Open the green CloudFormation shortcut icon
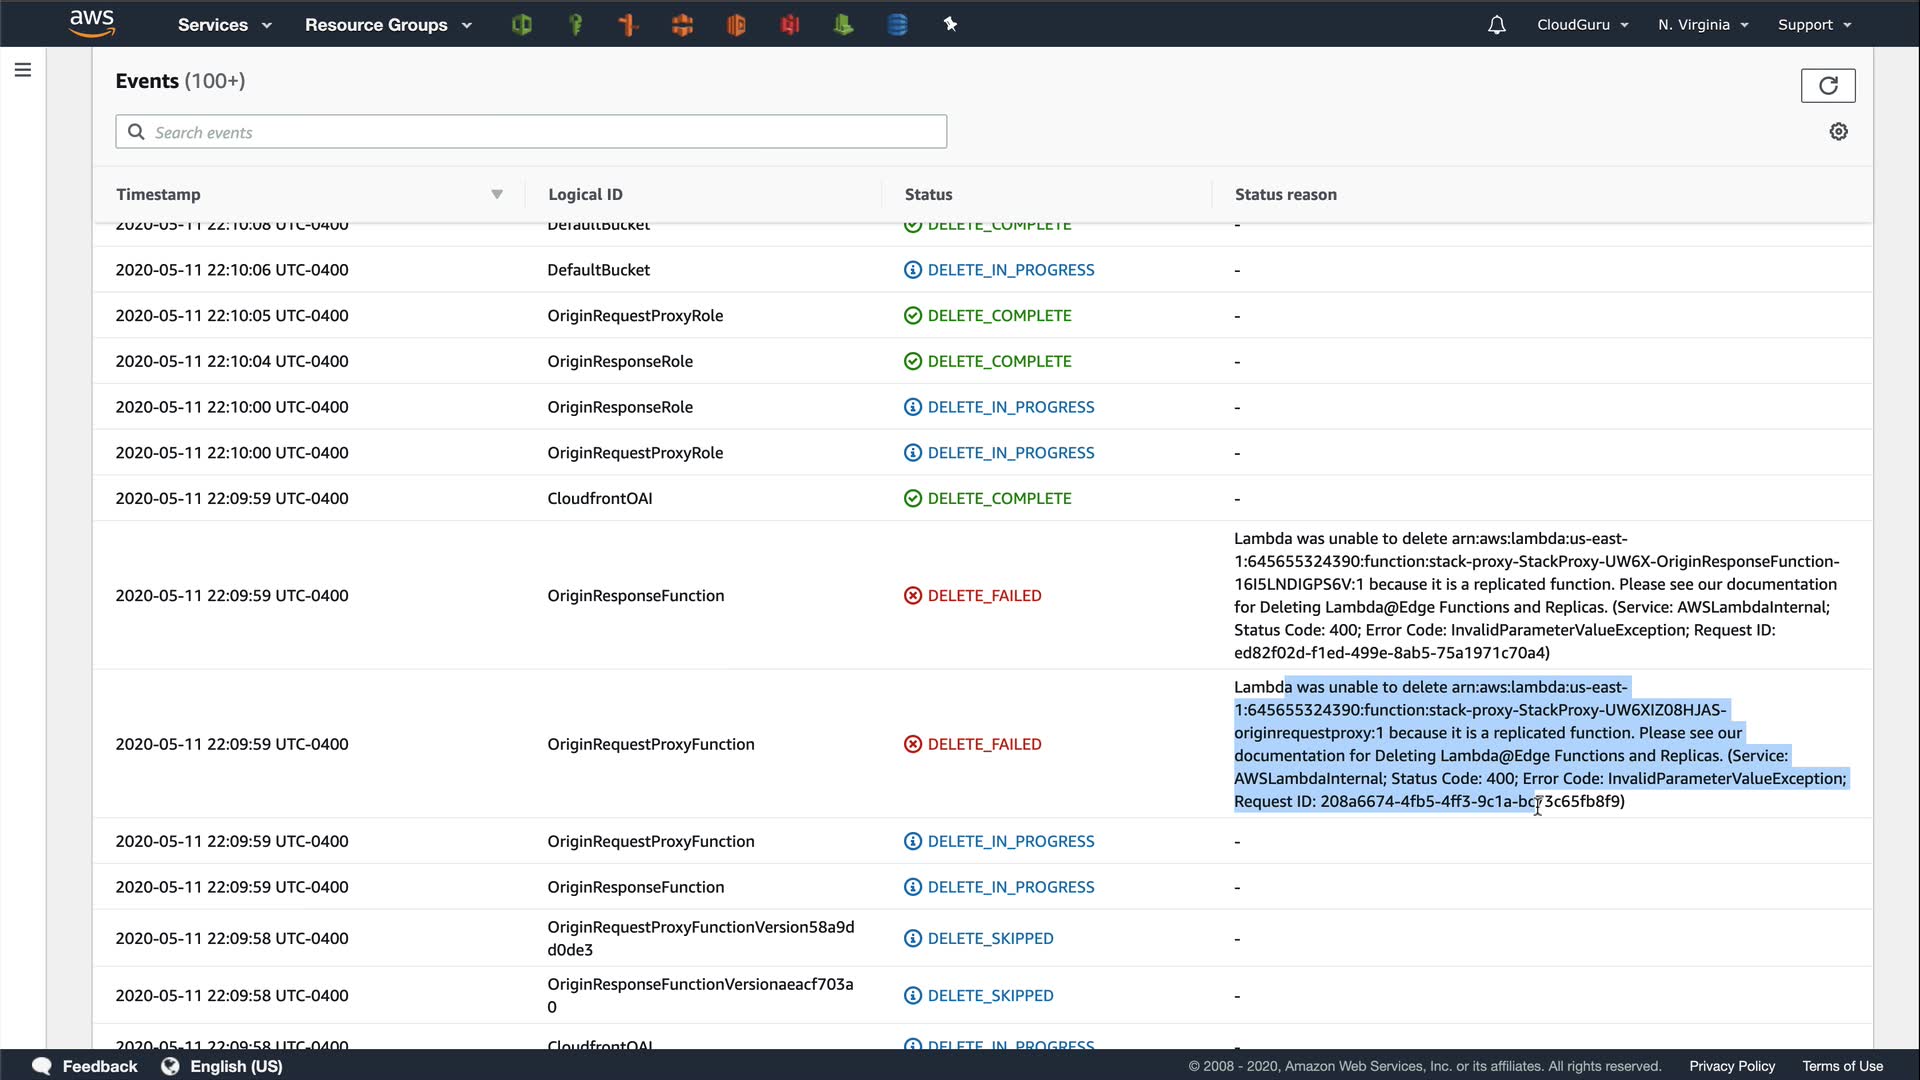The image size is (1920, 1080). coord(521,25)
